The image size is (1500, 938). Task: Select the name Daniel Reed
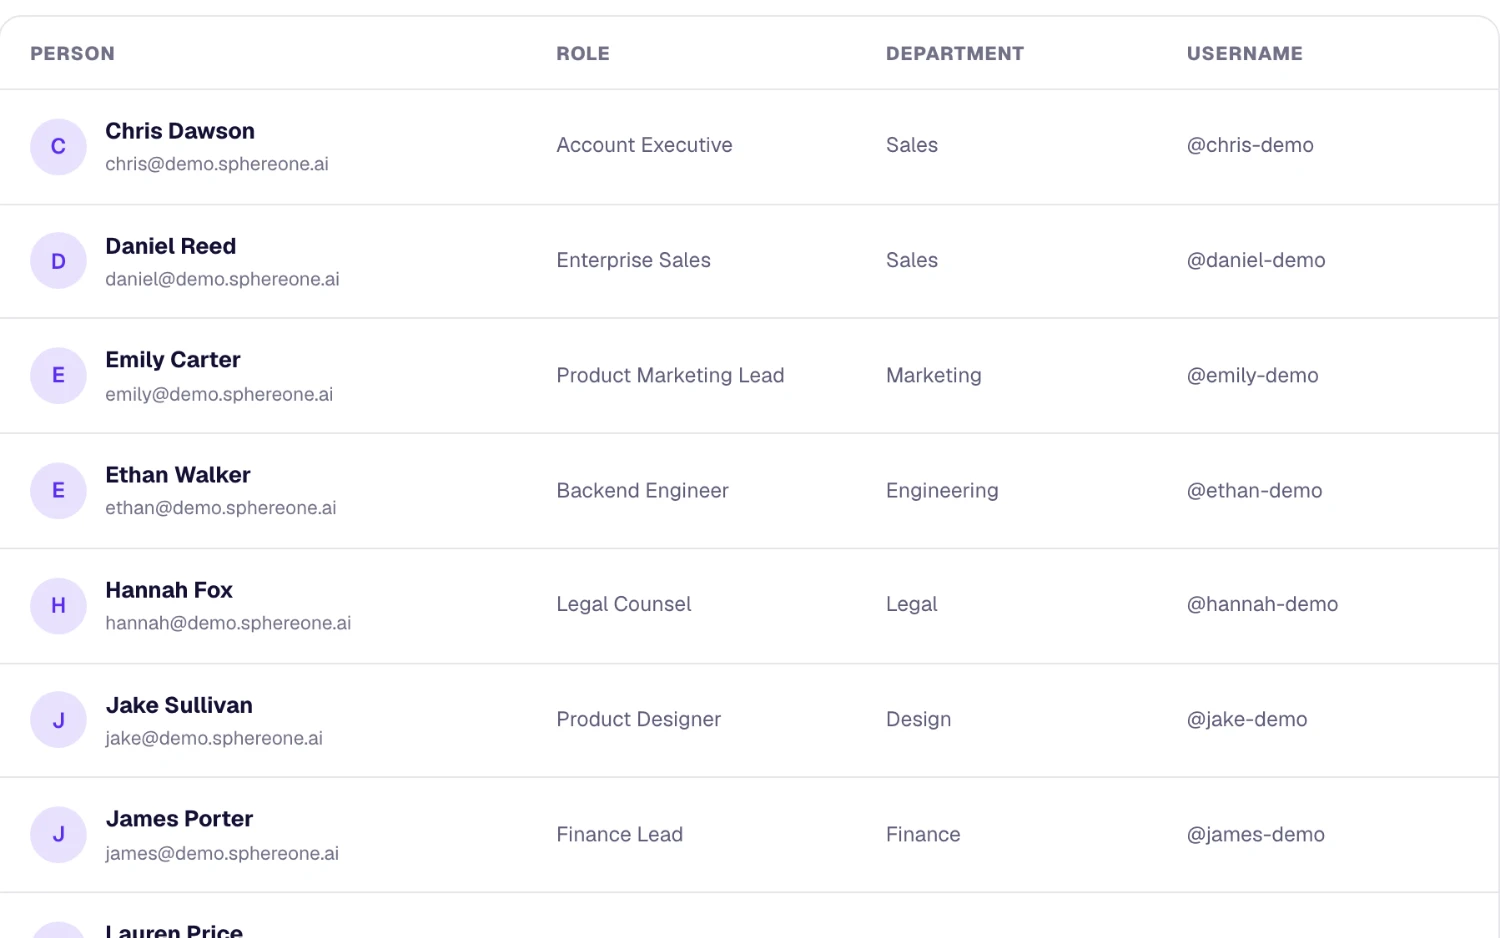[x=171, y=246]
